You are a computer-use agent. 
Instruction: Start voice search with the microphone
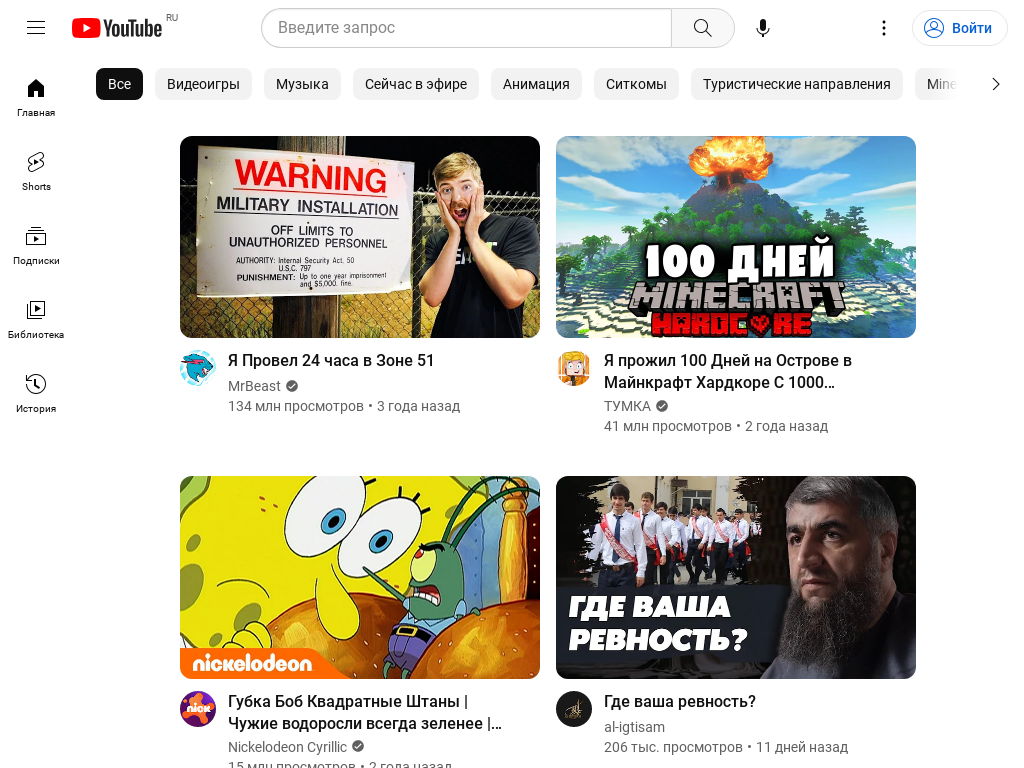click(x=763, y=28)
